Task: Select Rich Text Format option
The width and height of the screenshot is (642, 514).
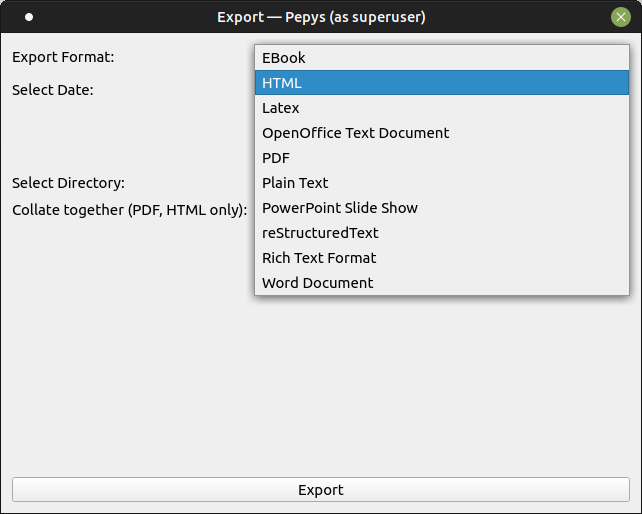Action: click(x=442, y=258)
